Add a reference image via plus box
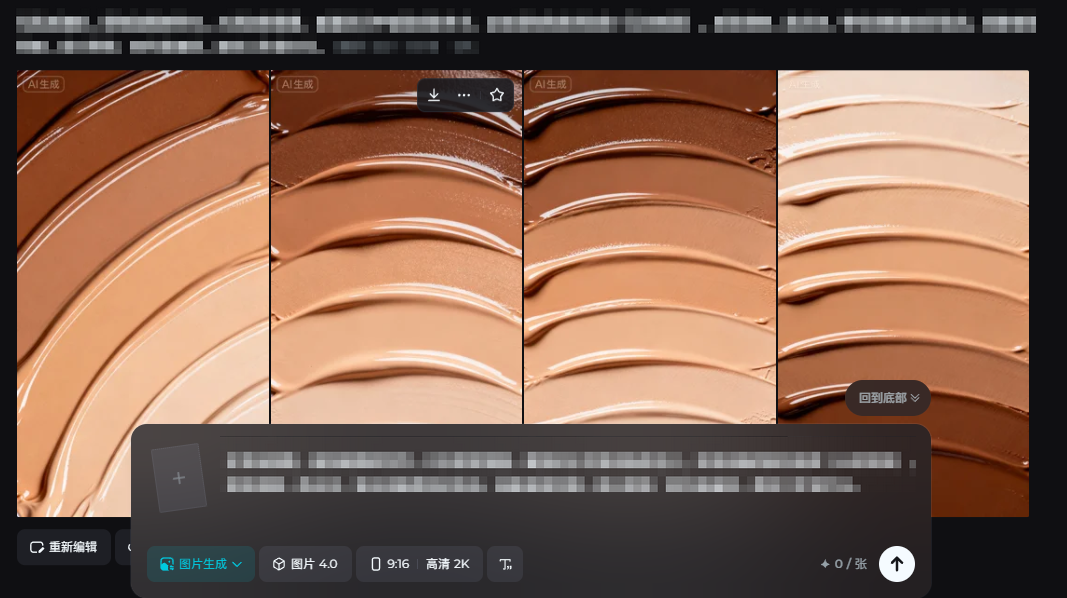Image resolution: width=1067 pixels, height=598 pixels. click(x=179, y=478)
